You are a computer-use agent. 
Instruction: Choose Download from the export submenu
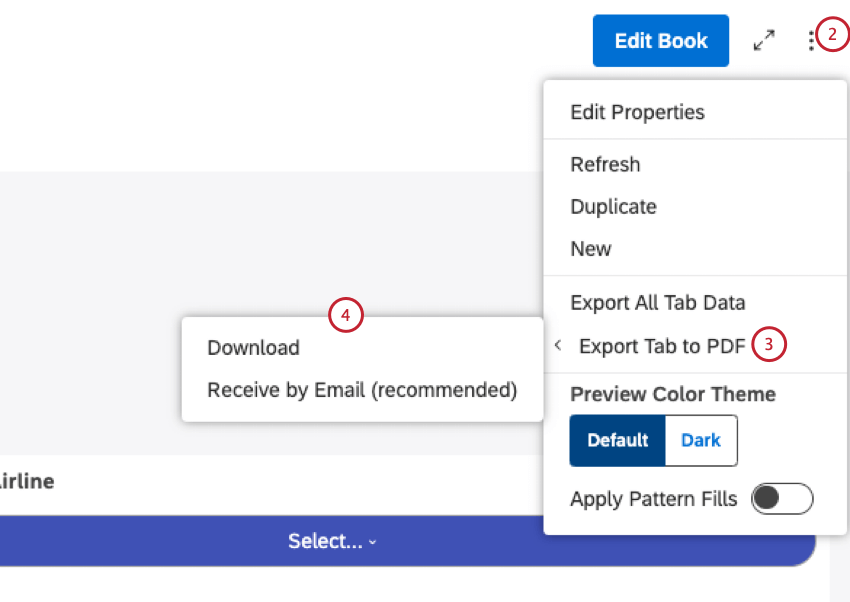[x=252, y=348]
